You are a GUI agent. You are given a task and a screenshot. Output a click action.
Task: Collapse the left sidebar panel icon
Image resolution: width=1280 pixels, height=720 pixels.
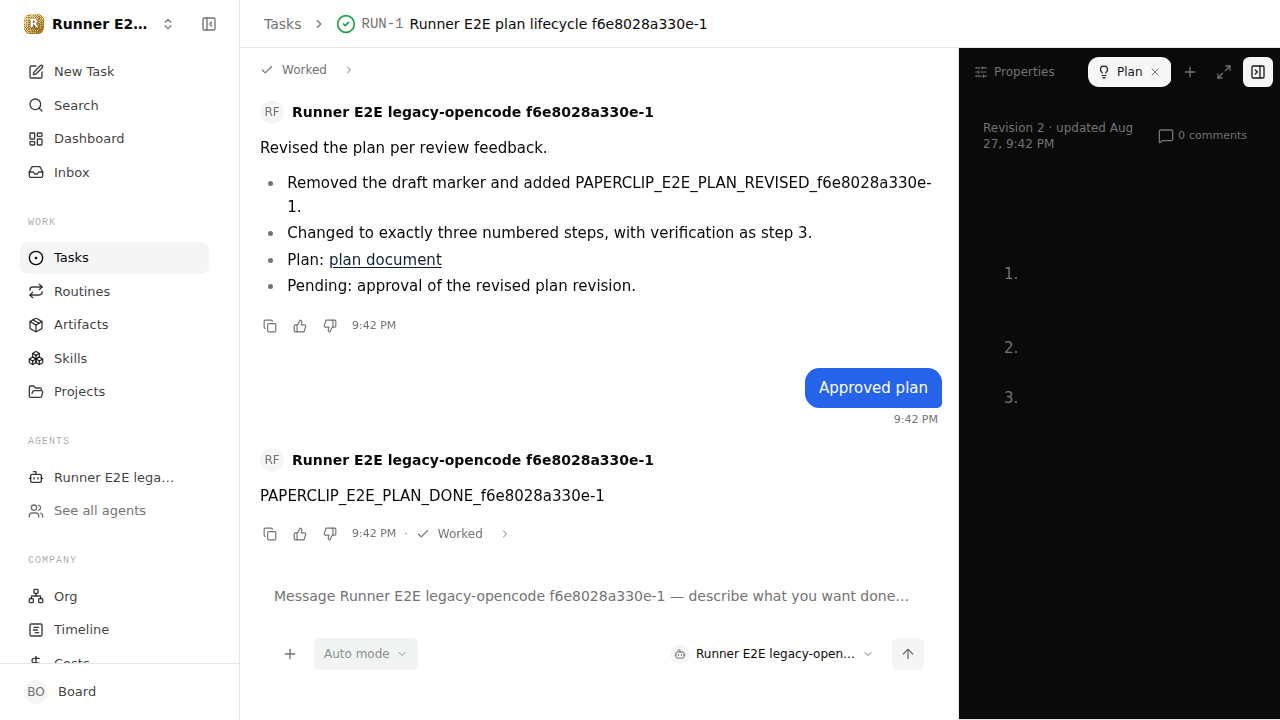pos(209,24)
